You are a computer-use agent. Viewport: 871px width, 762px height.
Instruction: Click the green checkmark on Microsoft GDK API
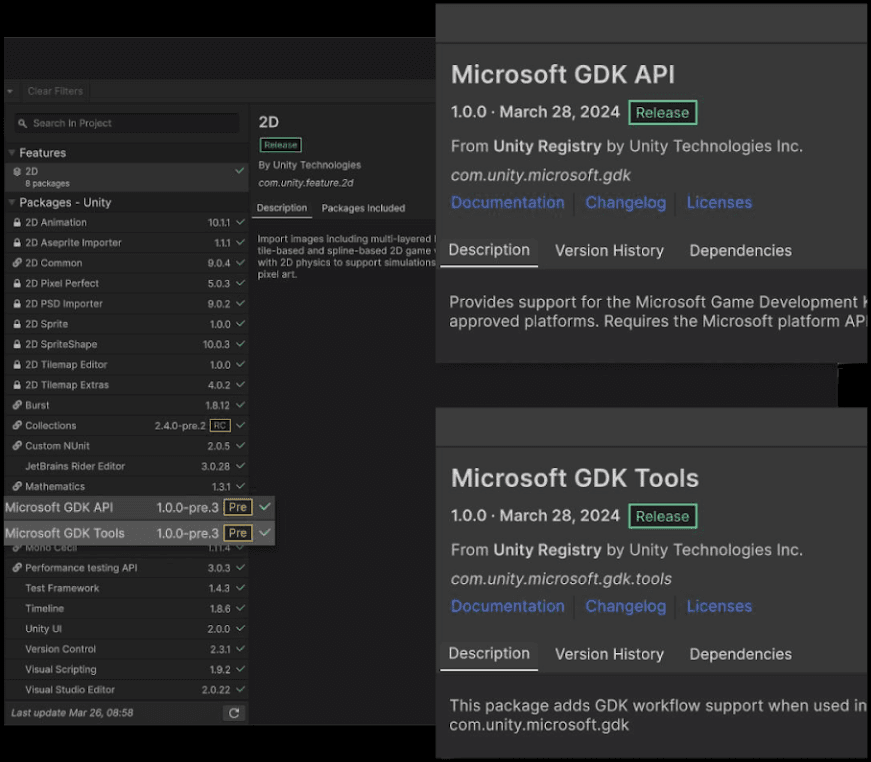pyautogui.click(x=263, y=507)
